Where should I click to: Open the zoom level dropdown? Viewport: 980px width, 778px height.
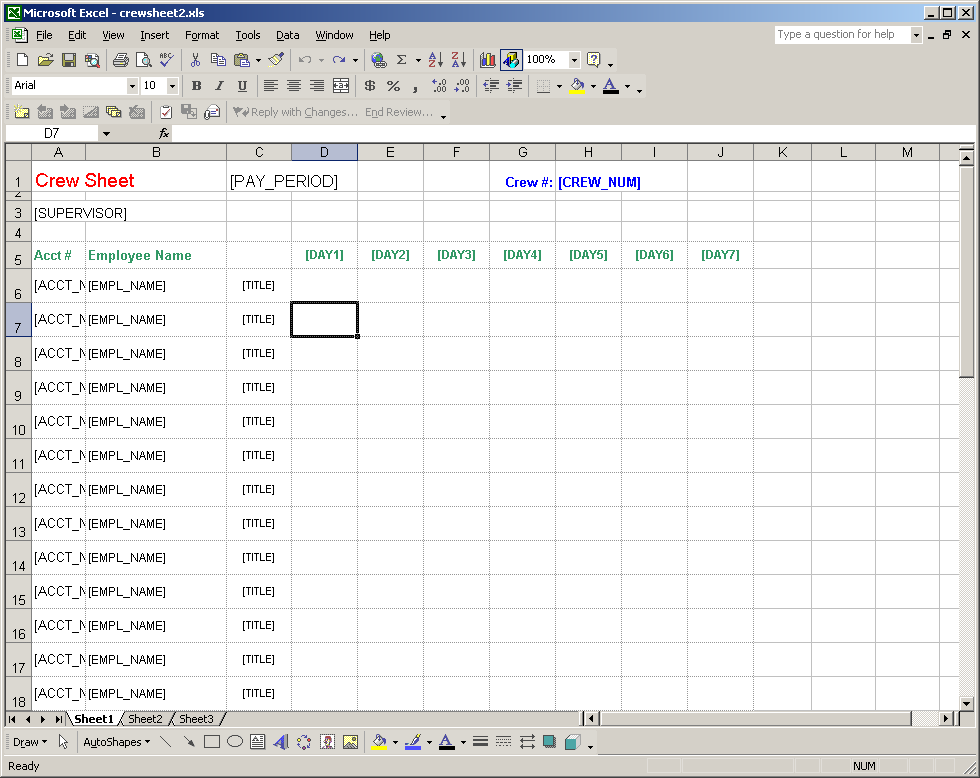pyautogui.click(x=573, y=59)
